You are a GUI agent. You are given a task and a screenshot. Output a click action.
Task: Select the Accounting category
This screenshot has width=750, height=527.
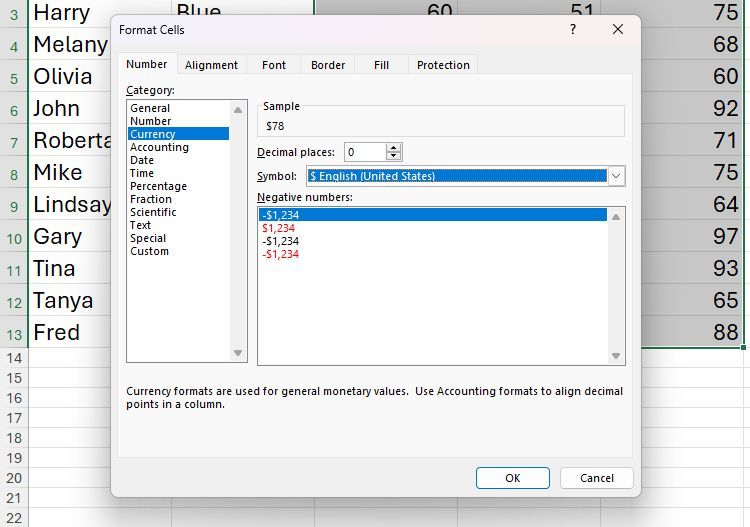159,147
